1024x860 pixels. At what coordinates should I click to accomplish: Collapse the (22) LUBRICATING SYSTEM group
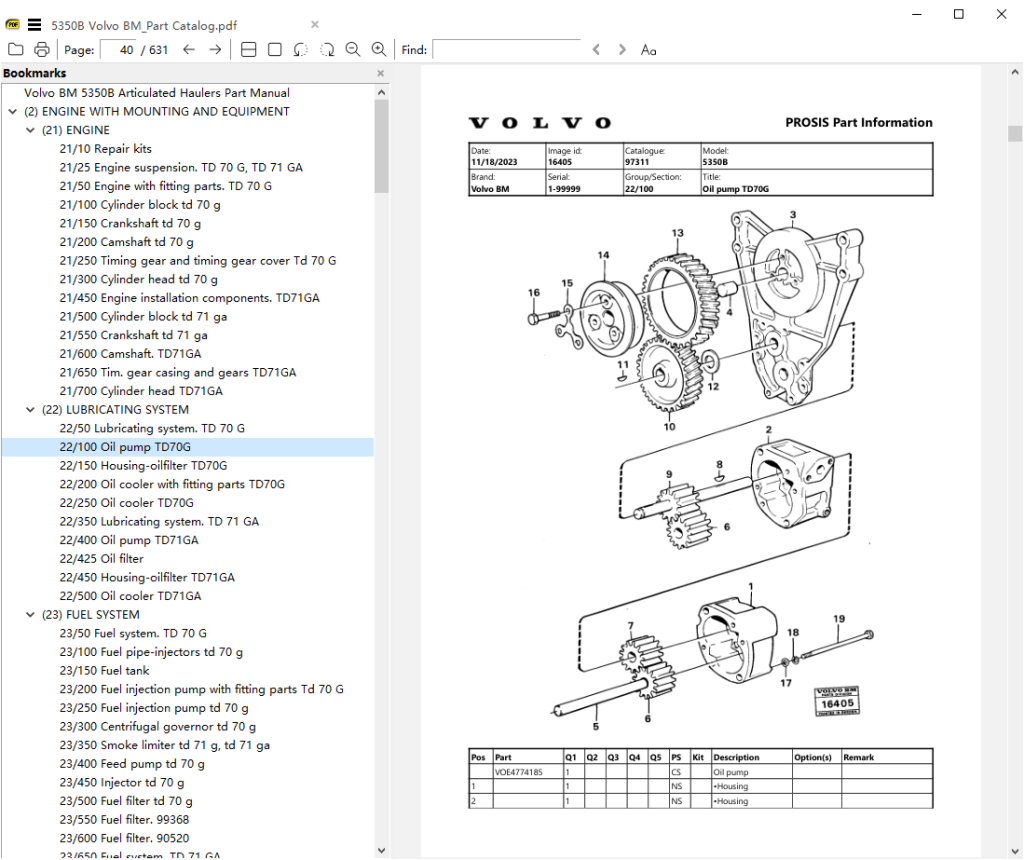[29, 409]
